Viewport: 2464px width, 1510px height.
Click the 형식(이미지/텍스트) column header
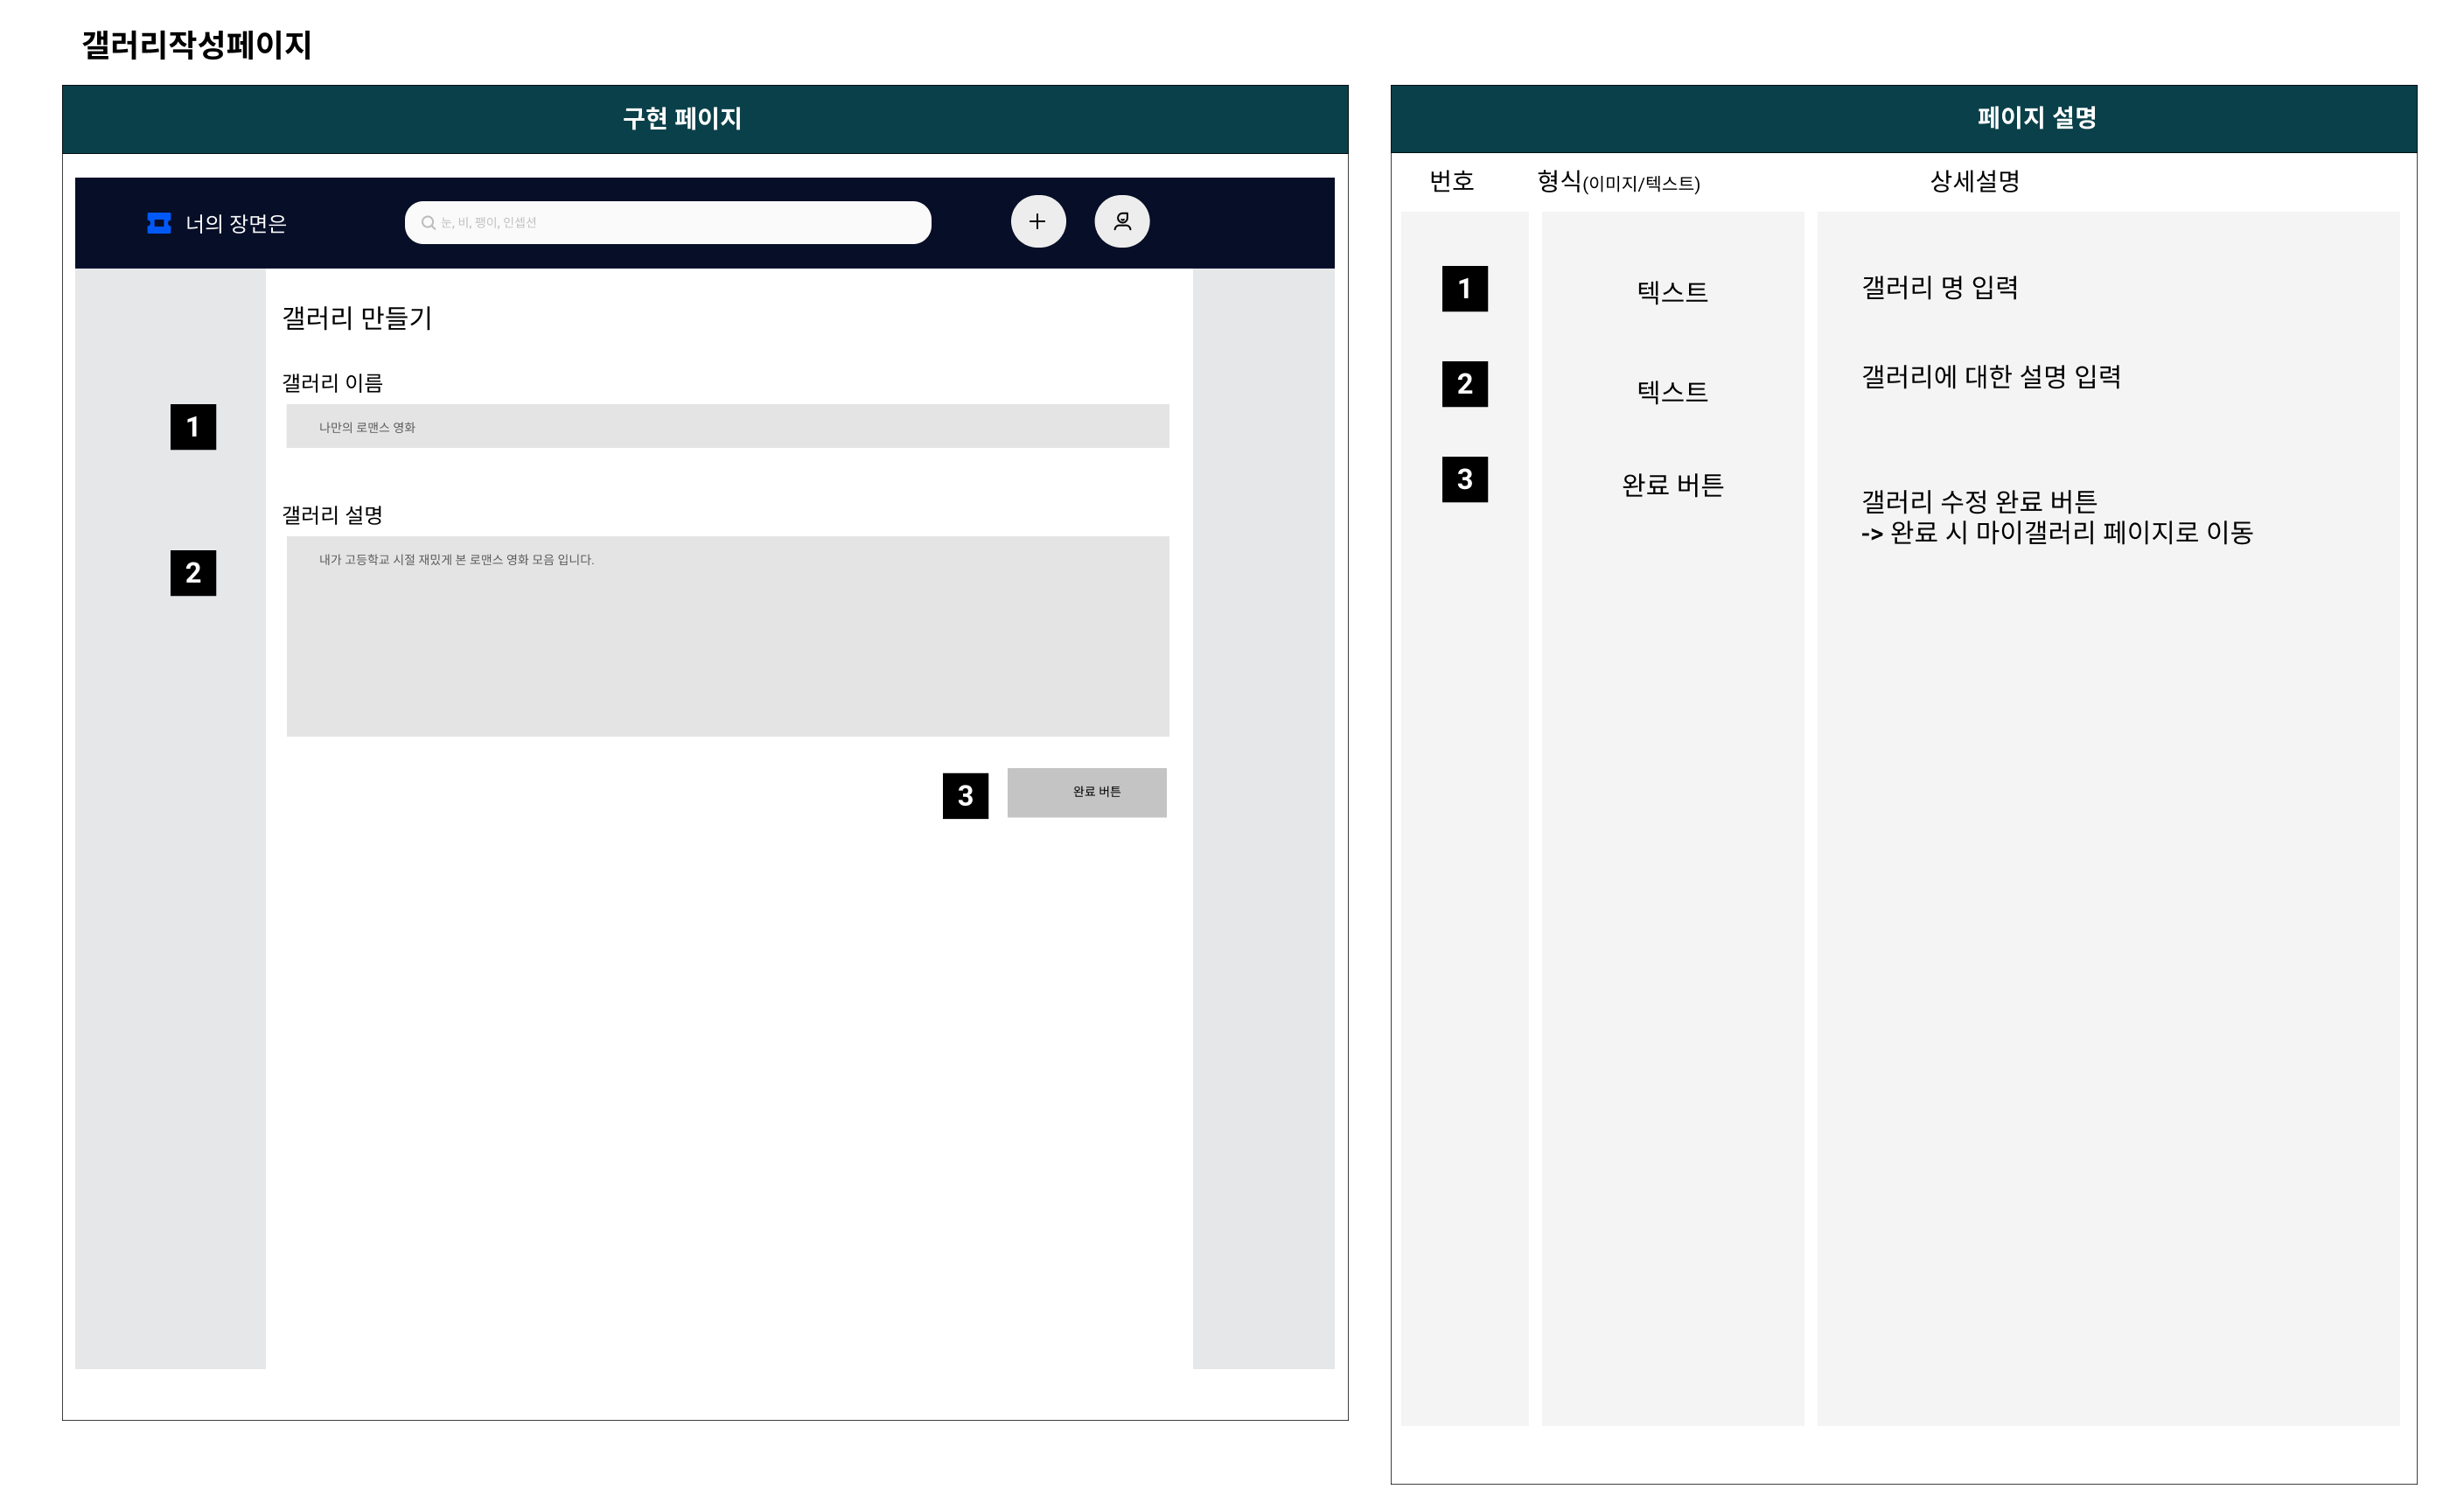1617,182
